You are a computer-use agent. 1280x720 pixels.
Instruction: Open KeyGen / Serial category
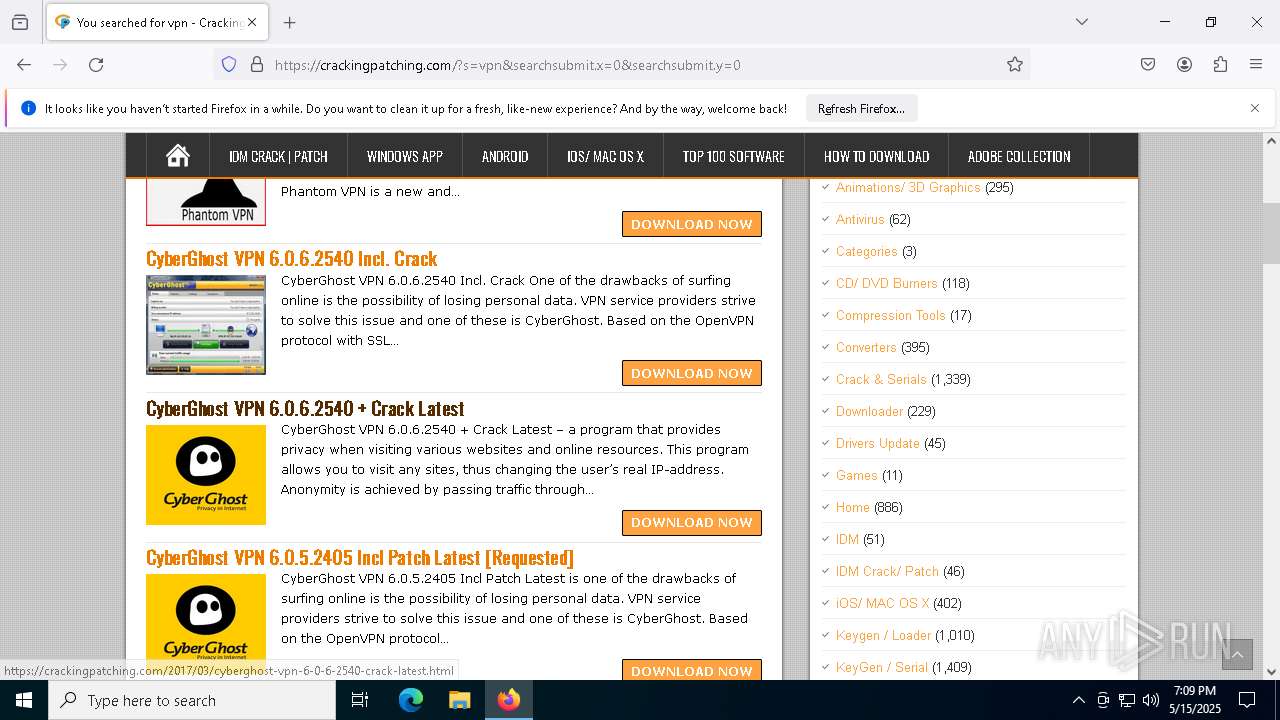point(882,667)
